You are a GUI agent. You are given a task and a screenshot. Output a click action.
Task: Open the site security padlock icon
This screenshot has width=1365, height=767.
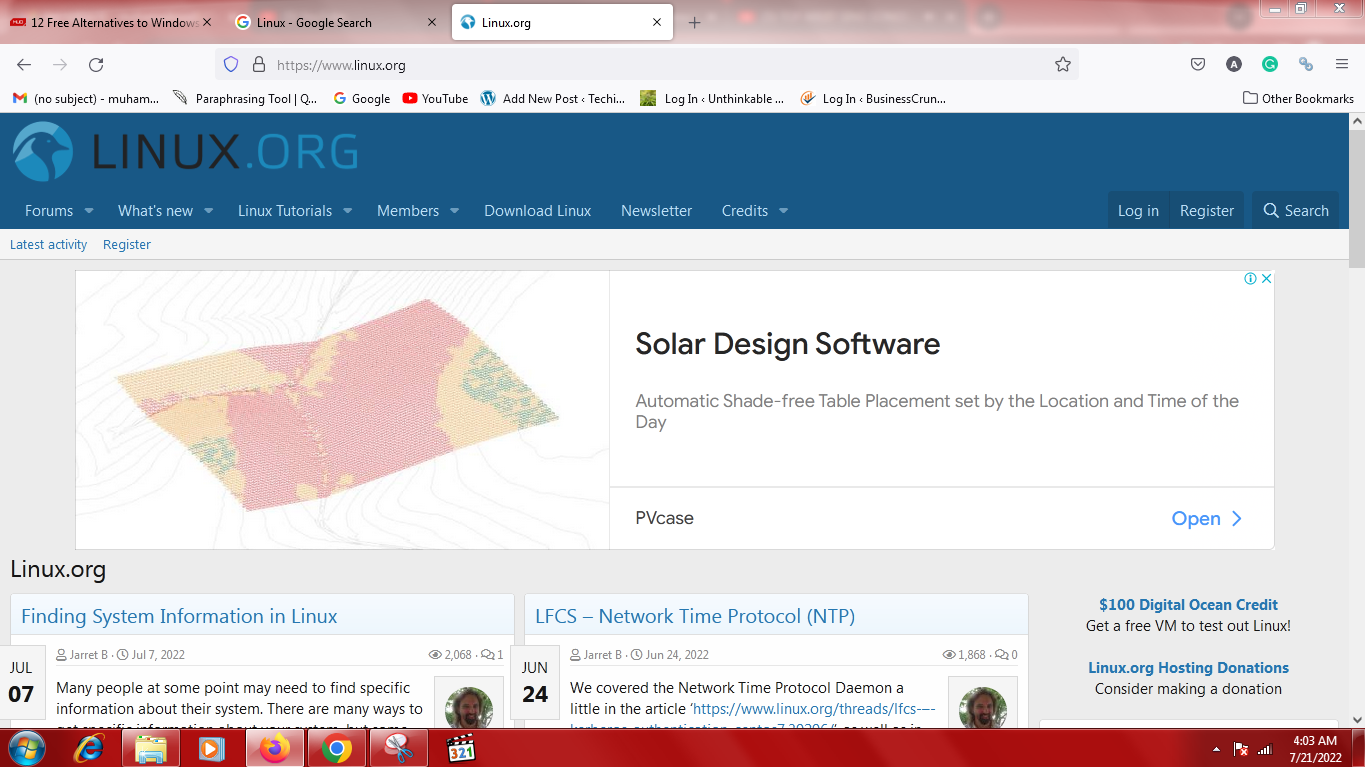point(258,65)
